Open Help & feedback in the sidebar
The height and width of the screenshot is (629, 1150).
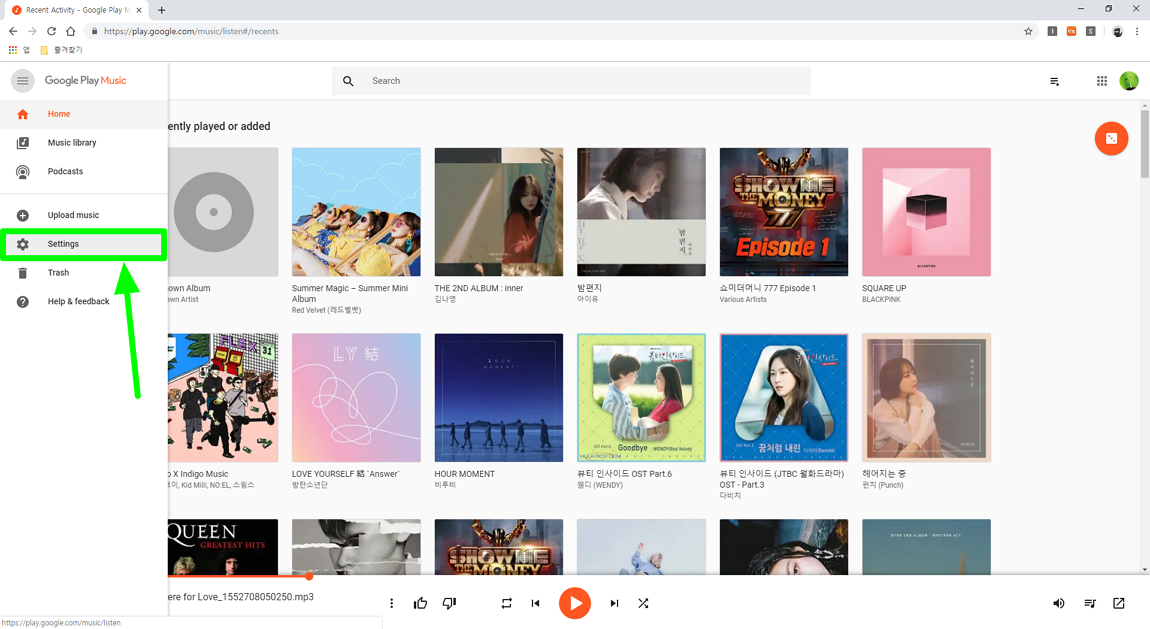(84, 301)
